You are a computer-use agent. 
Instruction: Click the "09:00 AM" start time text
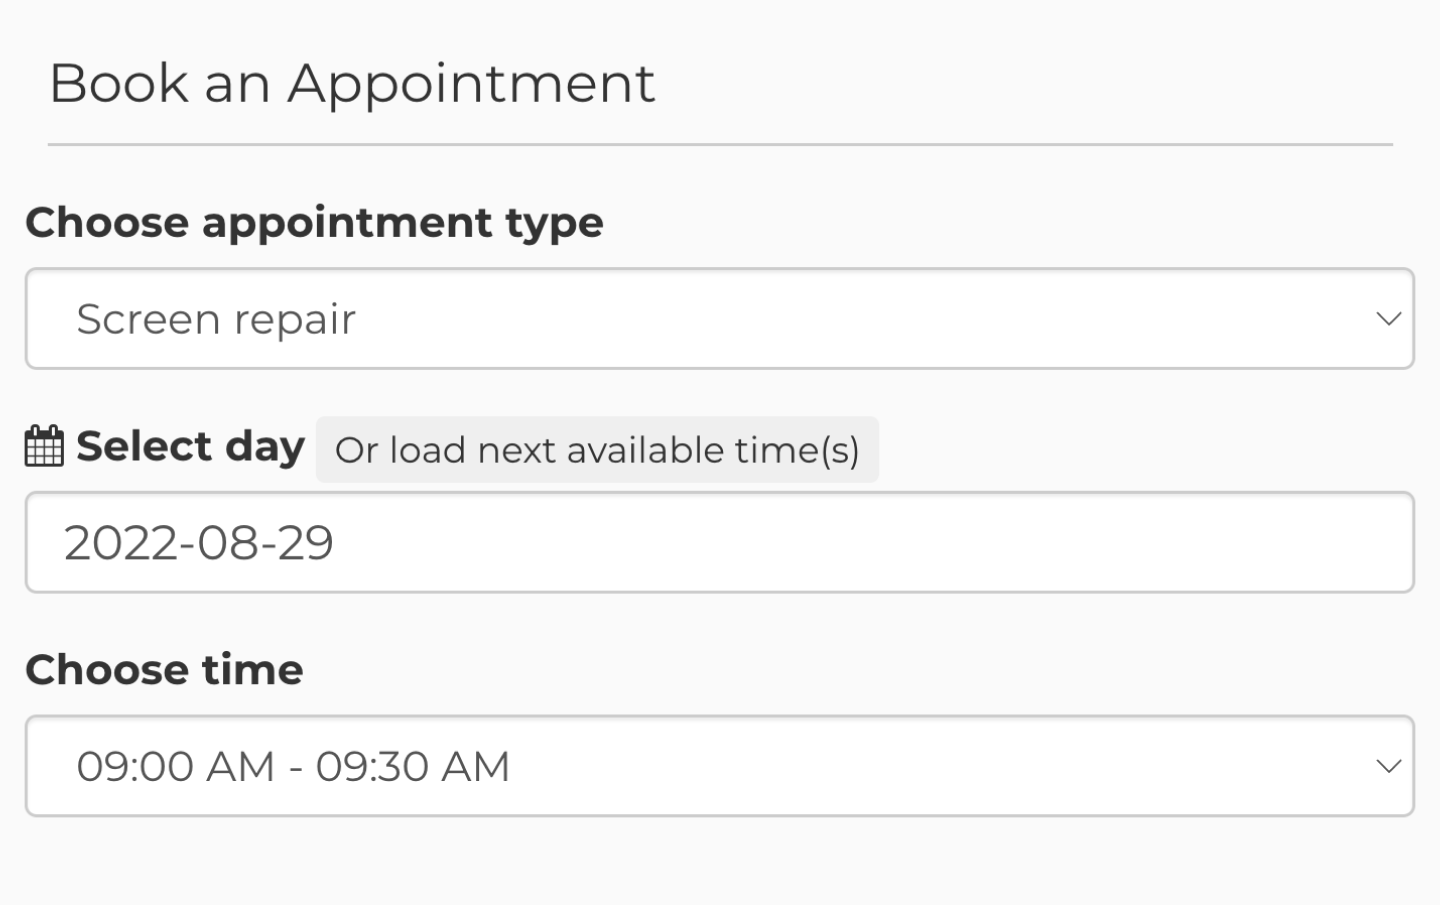[x=175, y=767]
